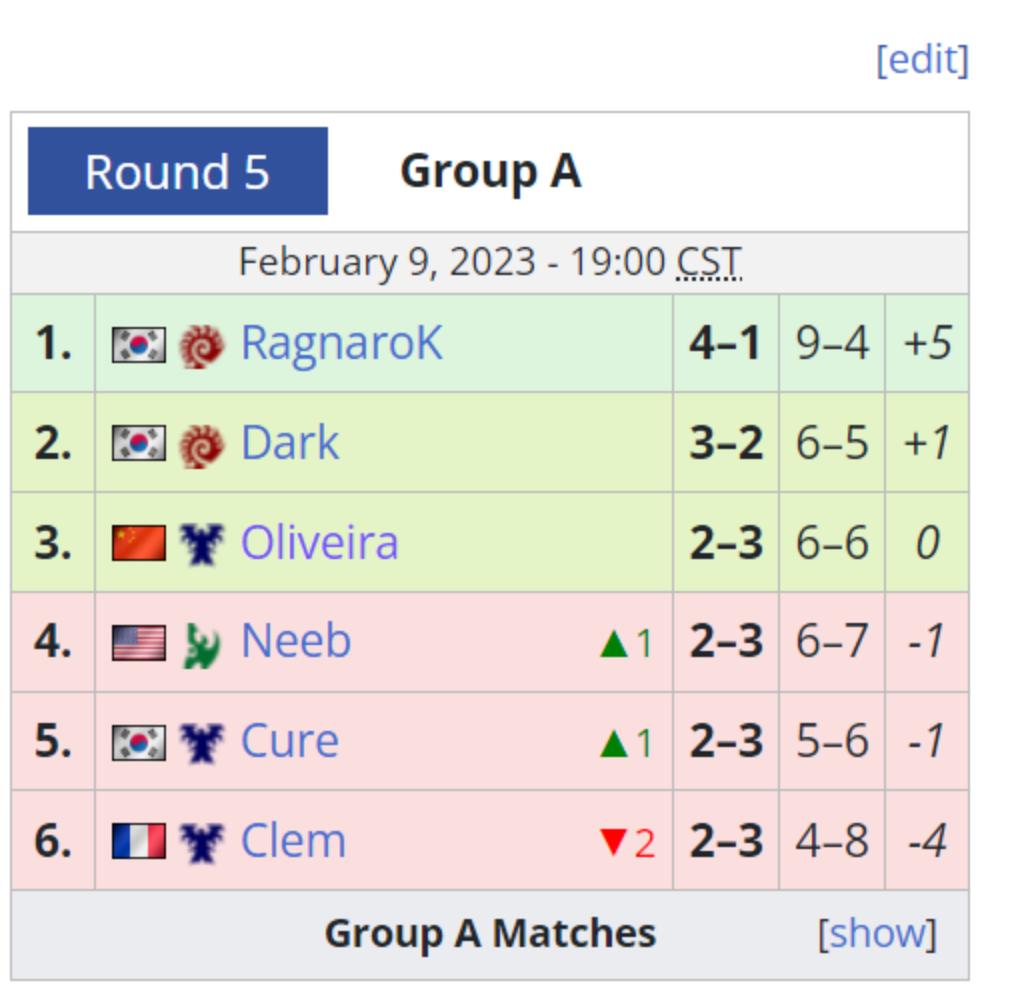The image size is (1022, 1005).
Task: Show the Group A Matches section
Action: pyautogui.click(x=876, y=933)
